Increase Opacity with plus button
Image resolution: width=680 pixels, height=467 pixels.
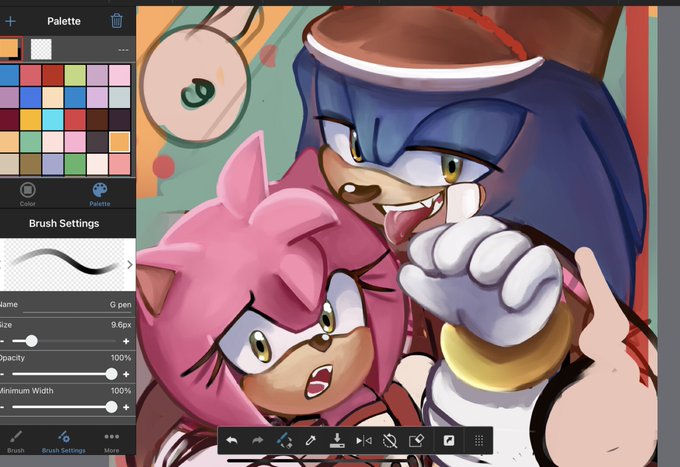click(x=126, y=374)
